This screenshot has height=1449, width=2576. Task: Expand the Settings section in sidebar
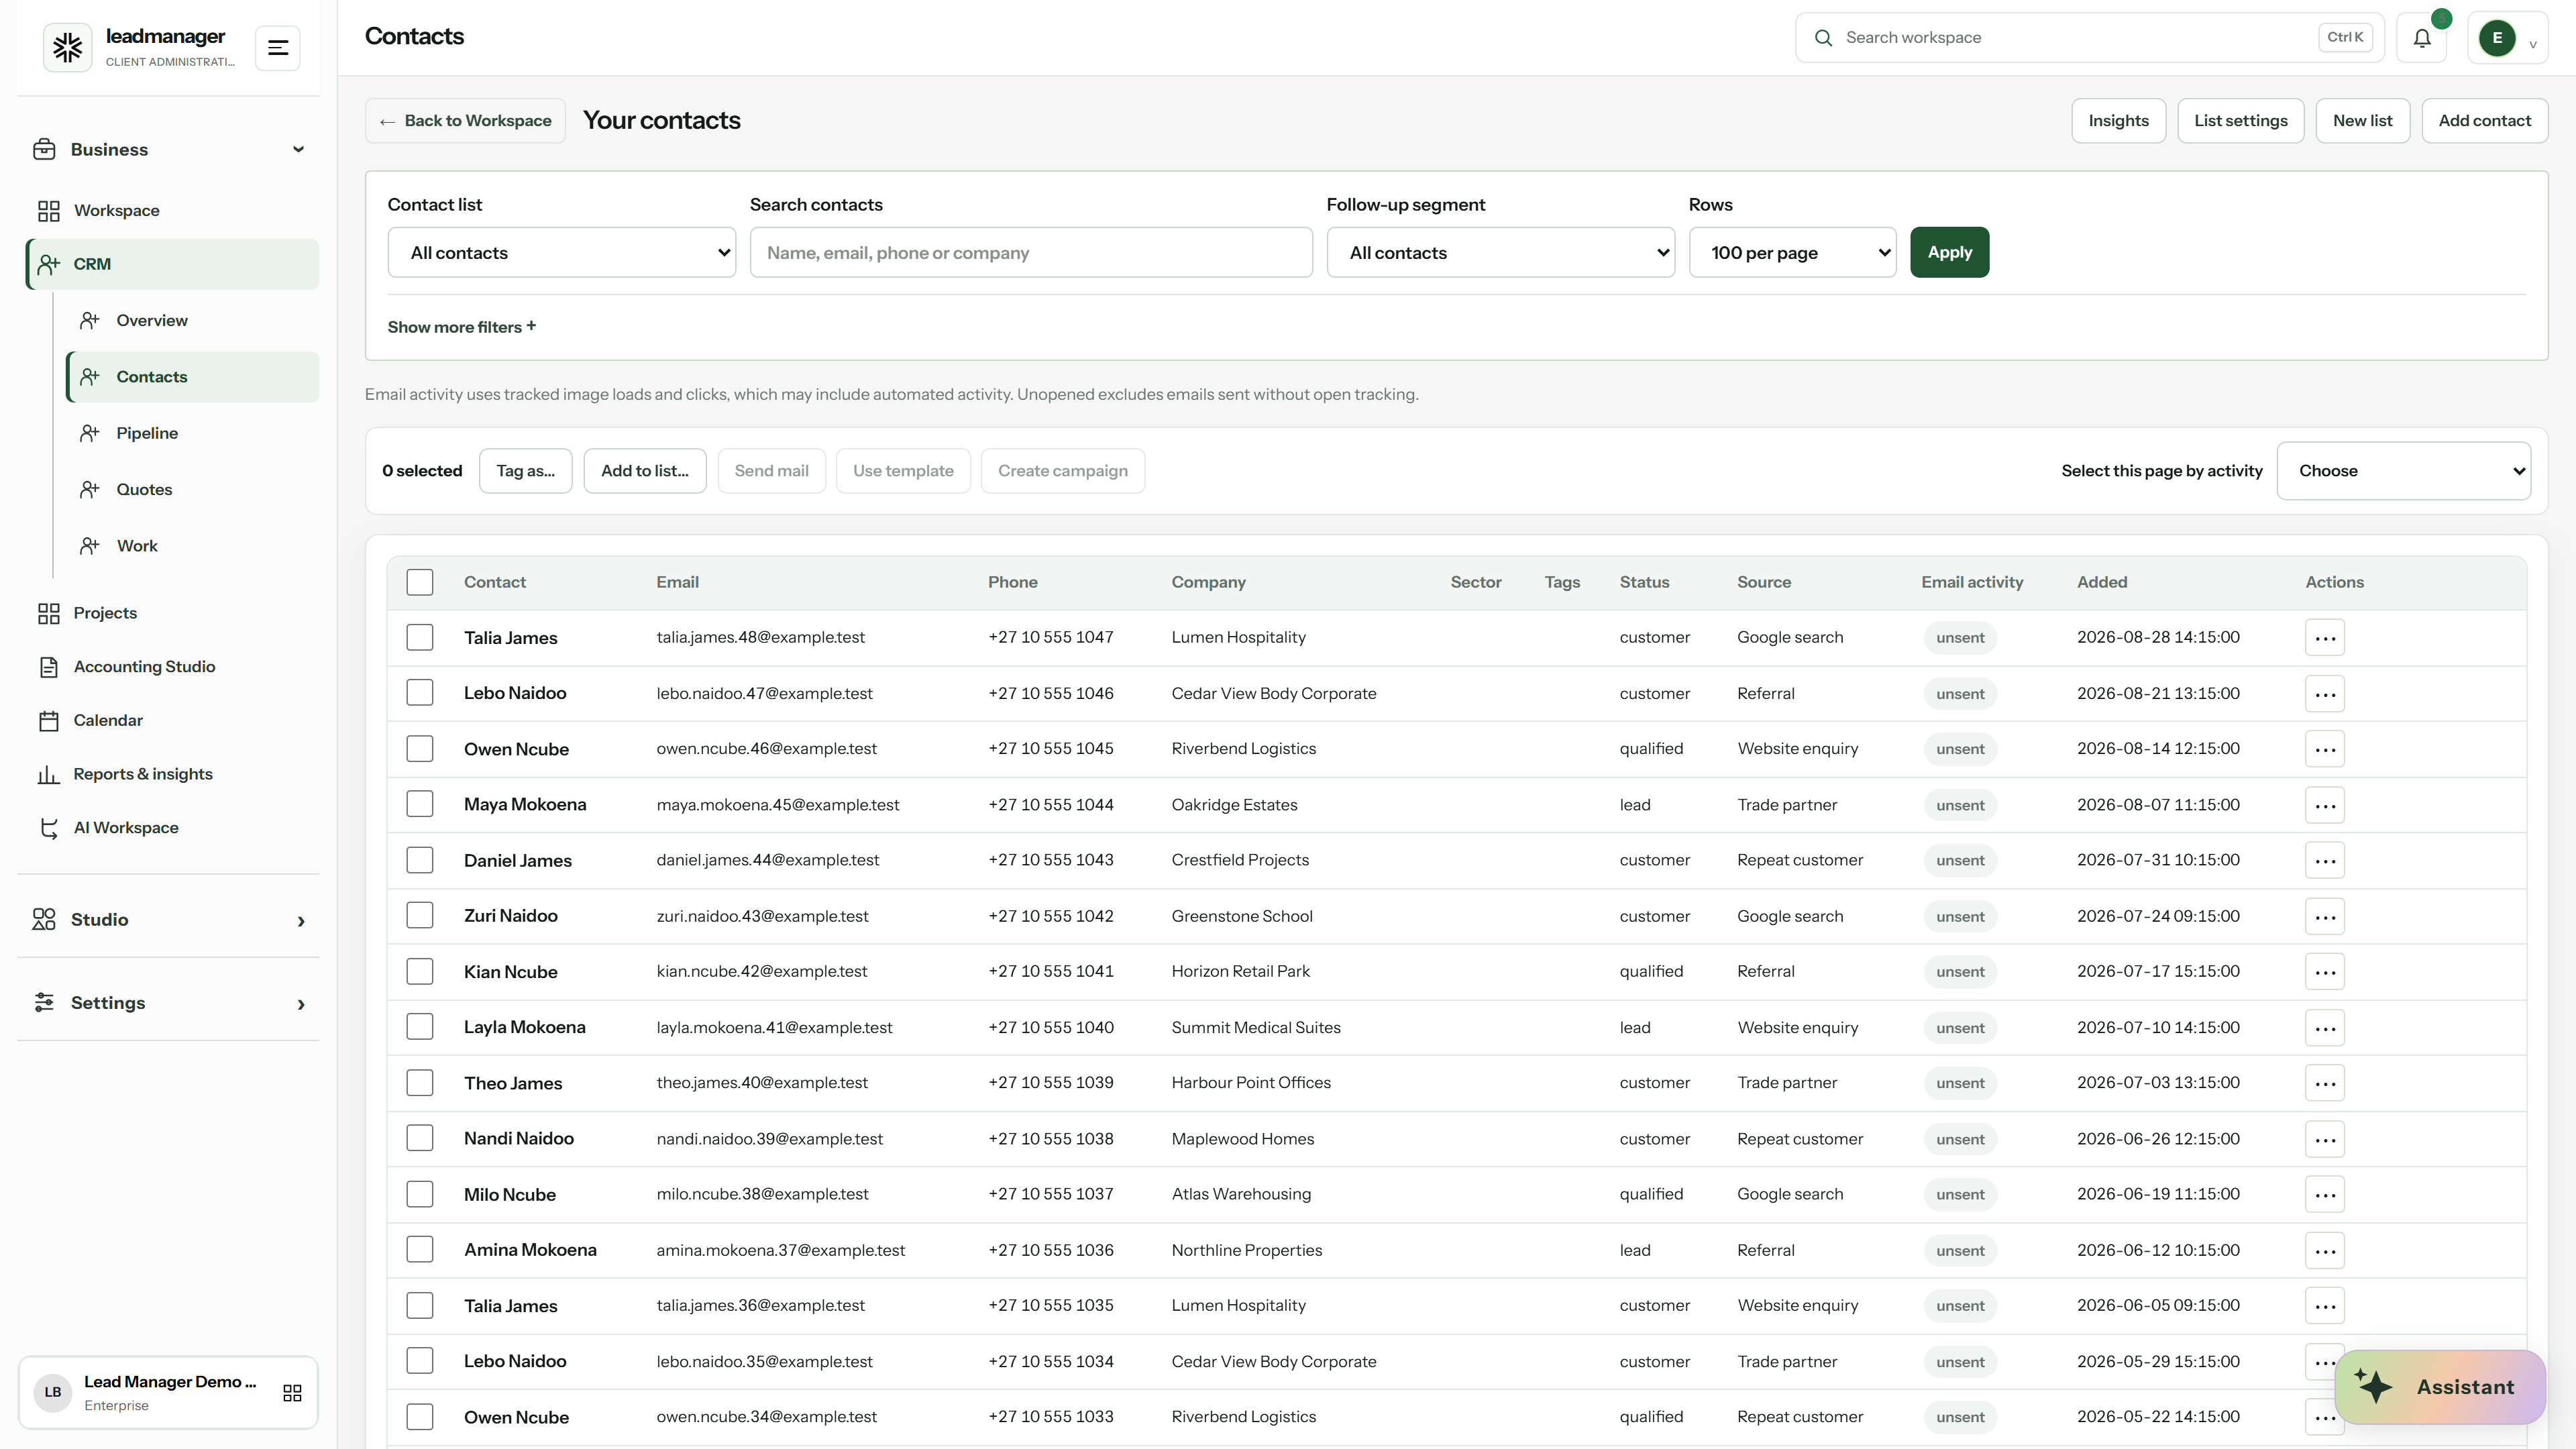(x=168, y=1003)
